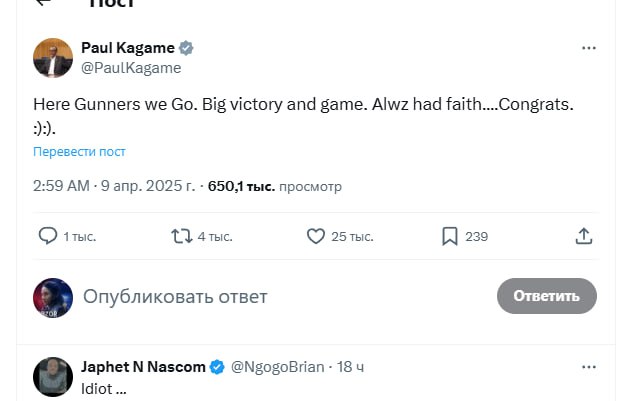Click the repost icon

[x=181, y=236]
